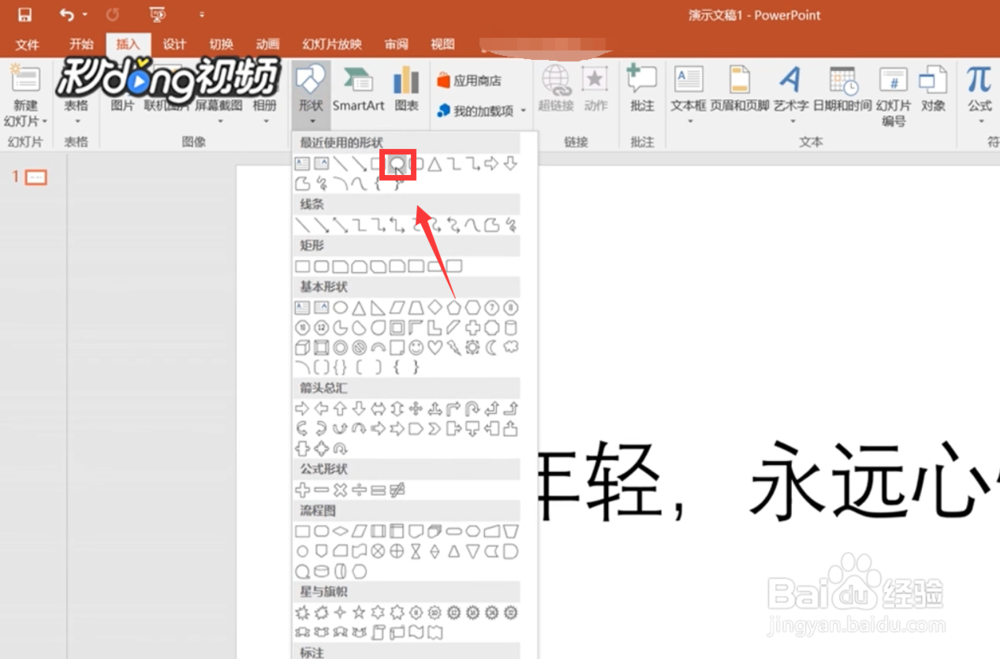
Task: Choose the Quad Arrow shape
Action: (x=416, y=409)
